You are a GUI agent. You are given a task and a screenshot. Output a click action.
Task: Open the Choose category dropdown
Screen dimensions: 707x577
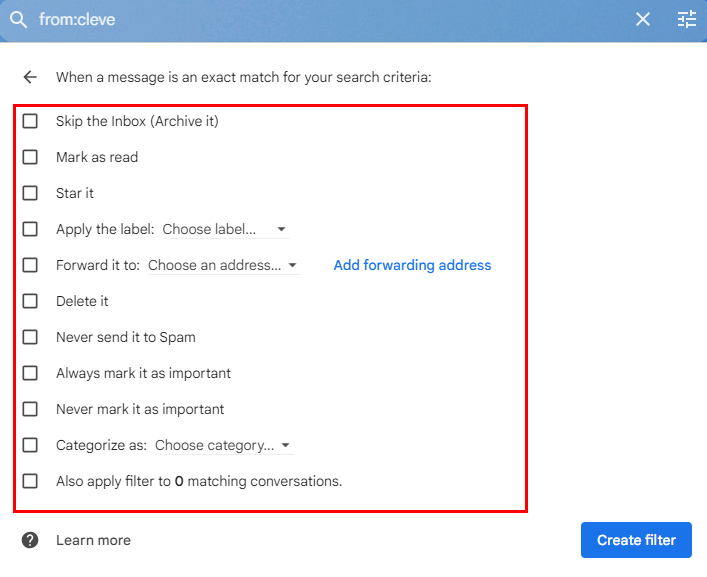point(223,445)
